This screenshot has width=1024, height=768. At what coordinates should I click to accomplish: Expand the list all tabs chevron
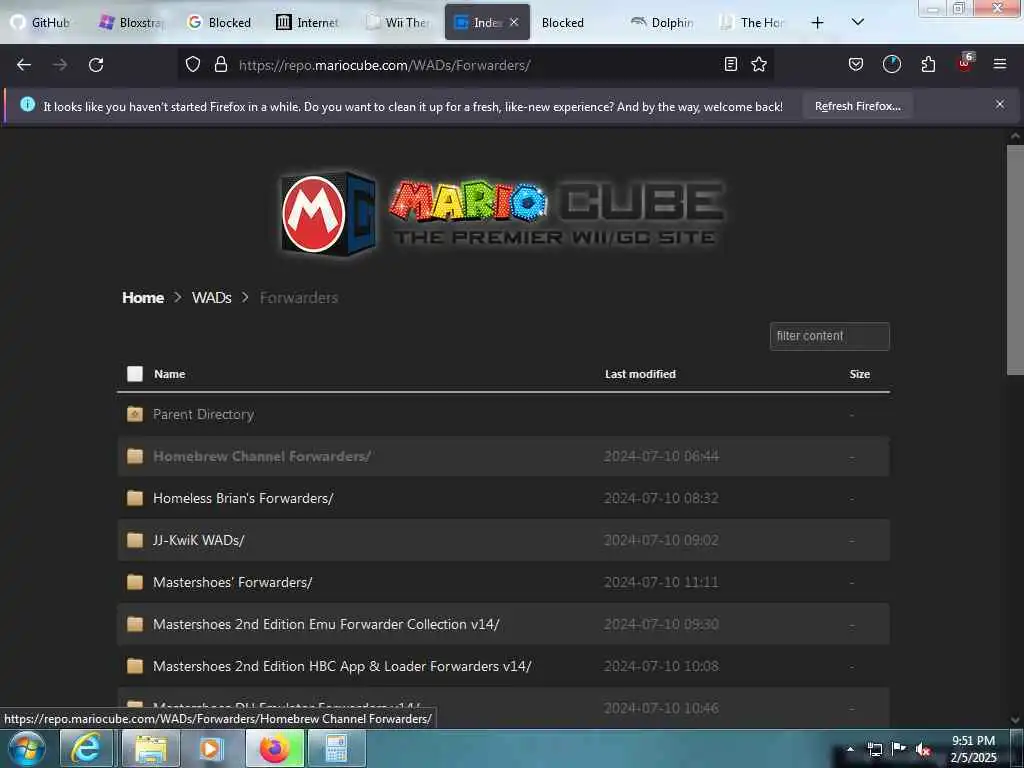click(858, 22)
